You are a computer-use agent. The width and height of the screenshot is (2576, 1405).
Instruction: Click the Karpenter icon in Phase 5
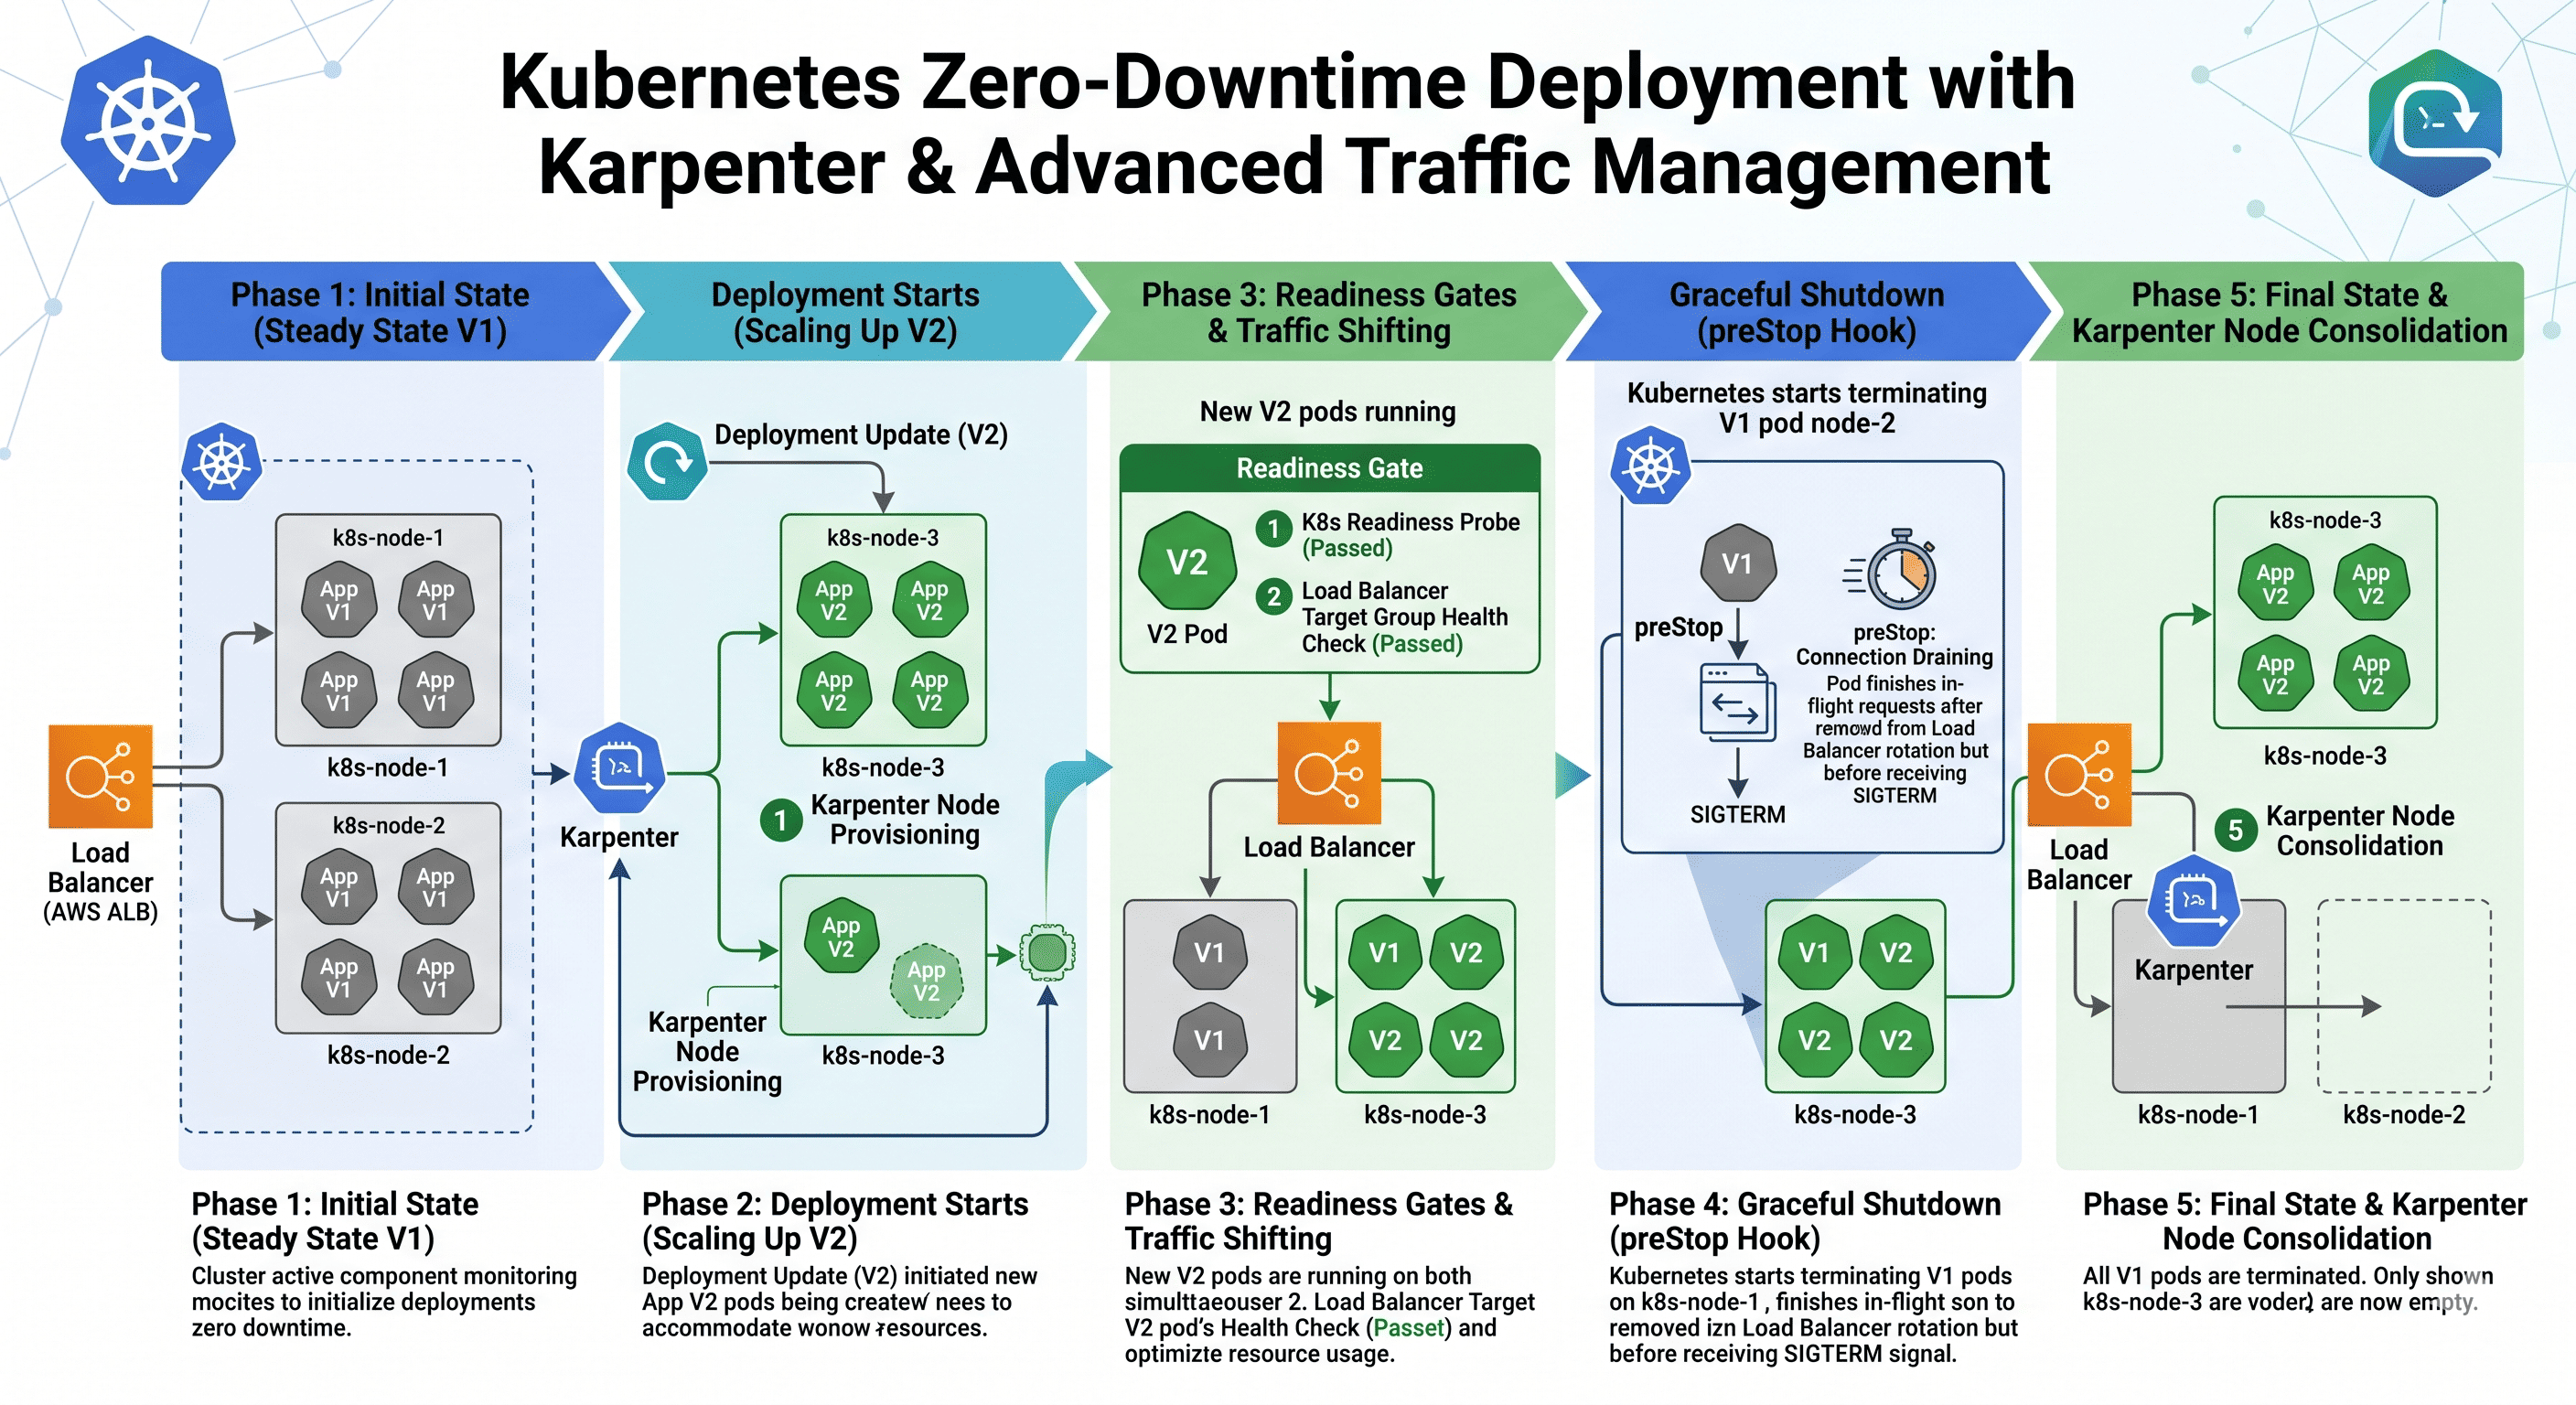(2194, 901)
